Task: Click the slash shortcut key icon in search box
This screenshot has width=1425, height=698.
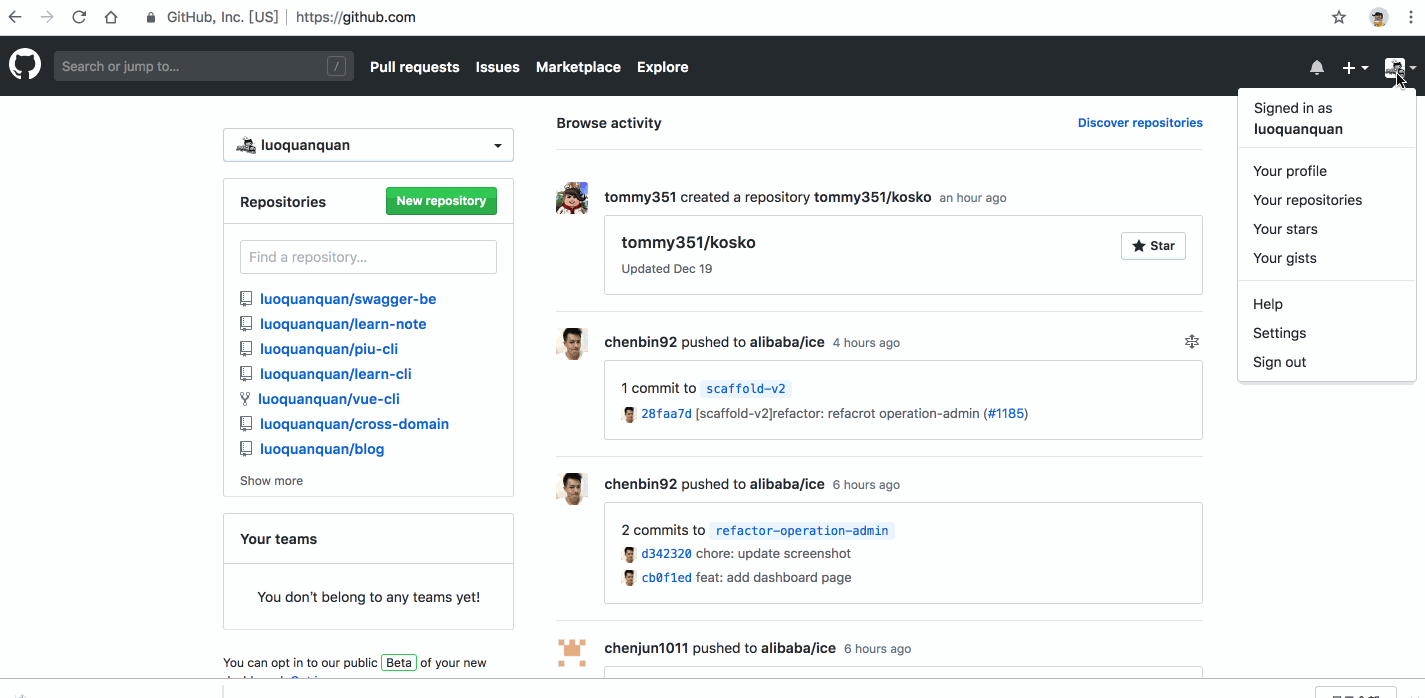Action: [336, 67]
